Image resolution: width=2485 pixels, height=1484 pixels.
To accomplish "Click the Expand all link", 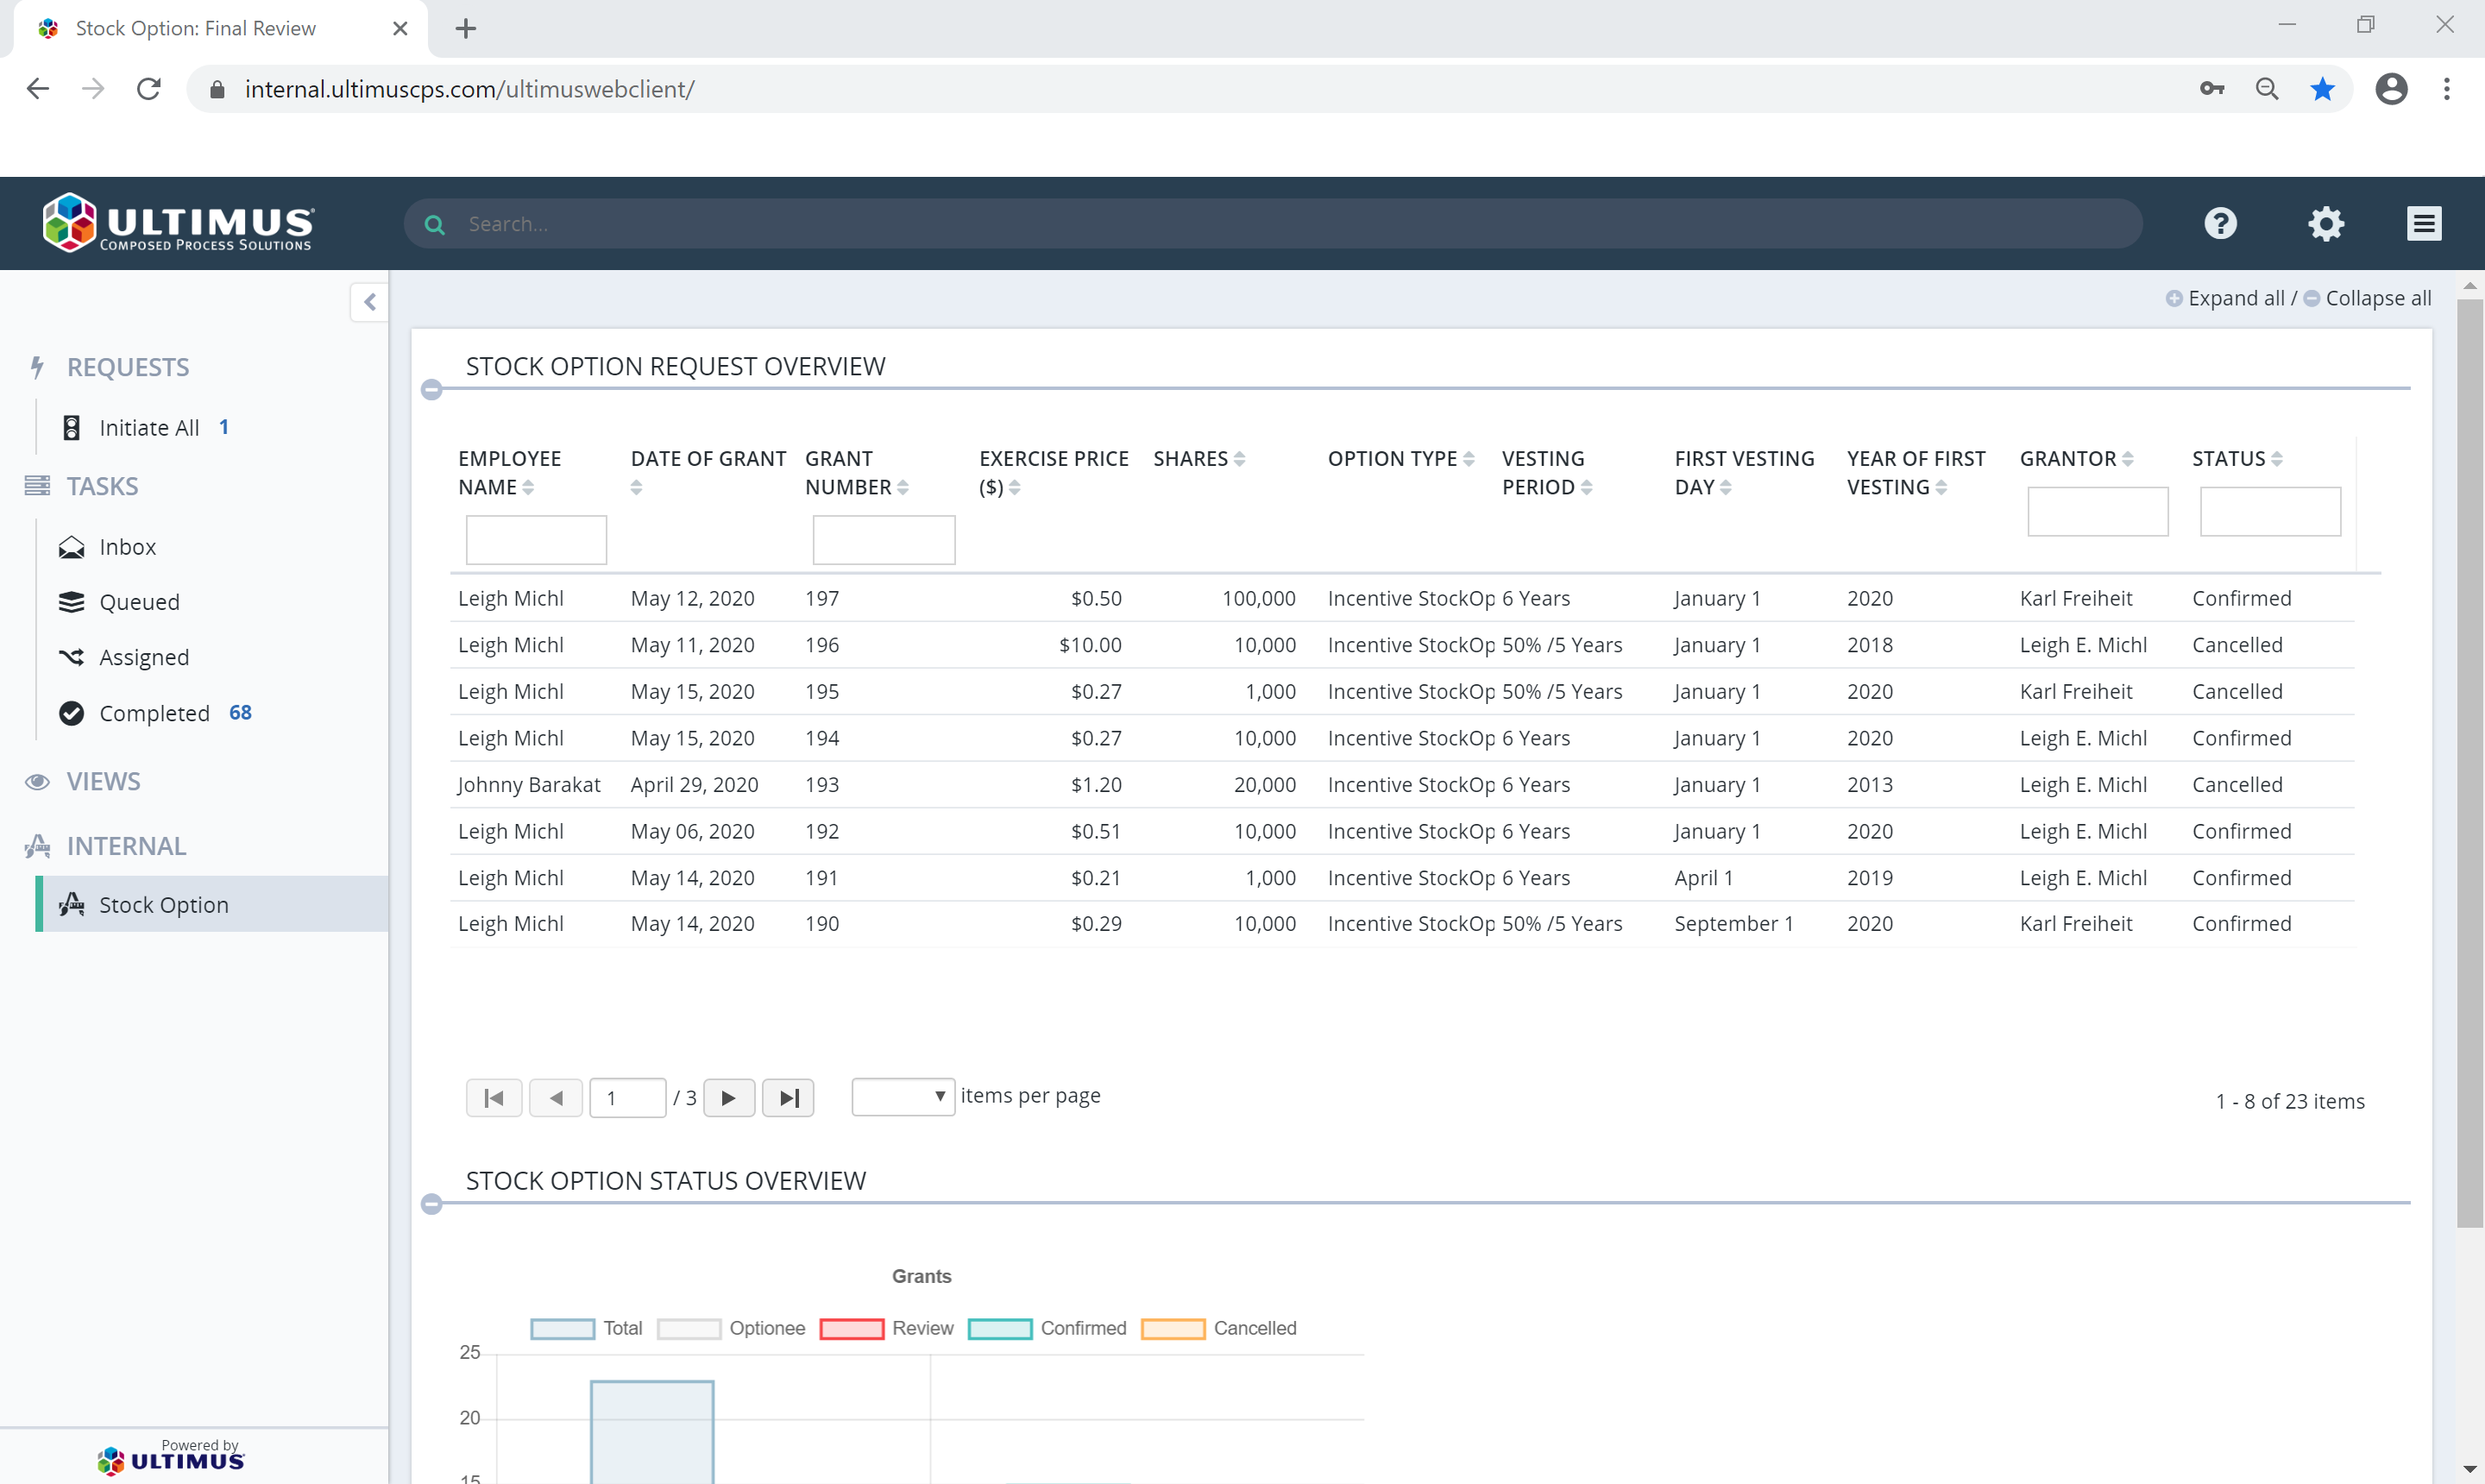I will tap(2237, 297).
